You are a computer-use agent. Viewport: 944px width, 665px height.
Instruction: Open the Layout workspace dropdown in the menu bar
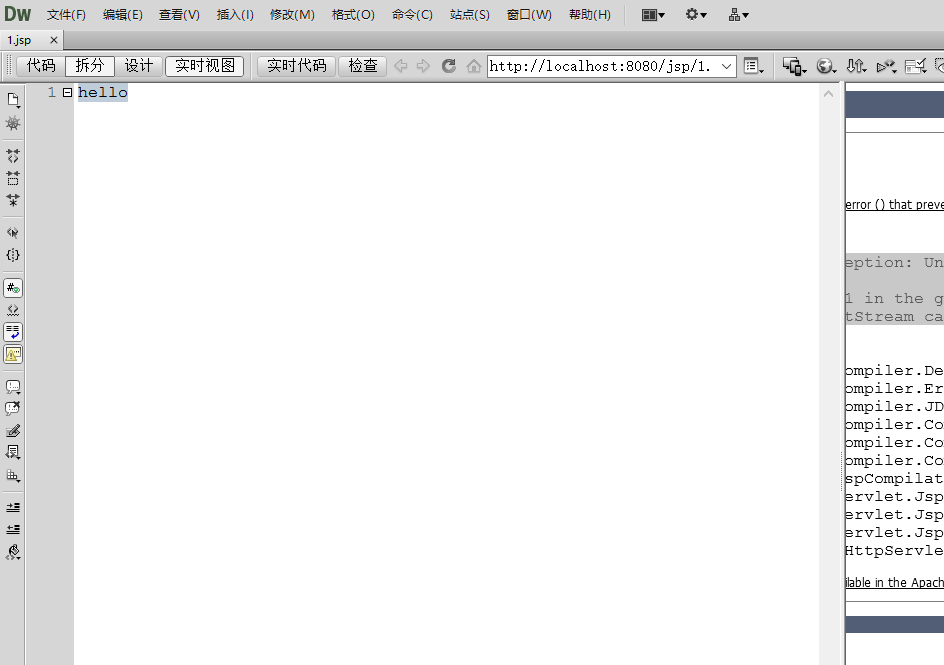click(x=653, y=15)
